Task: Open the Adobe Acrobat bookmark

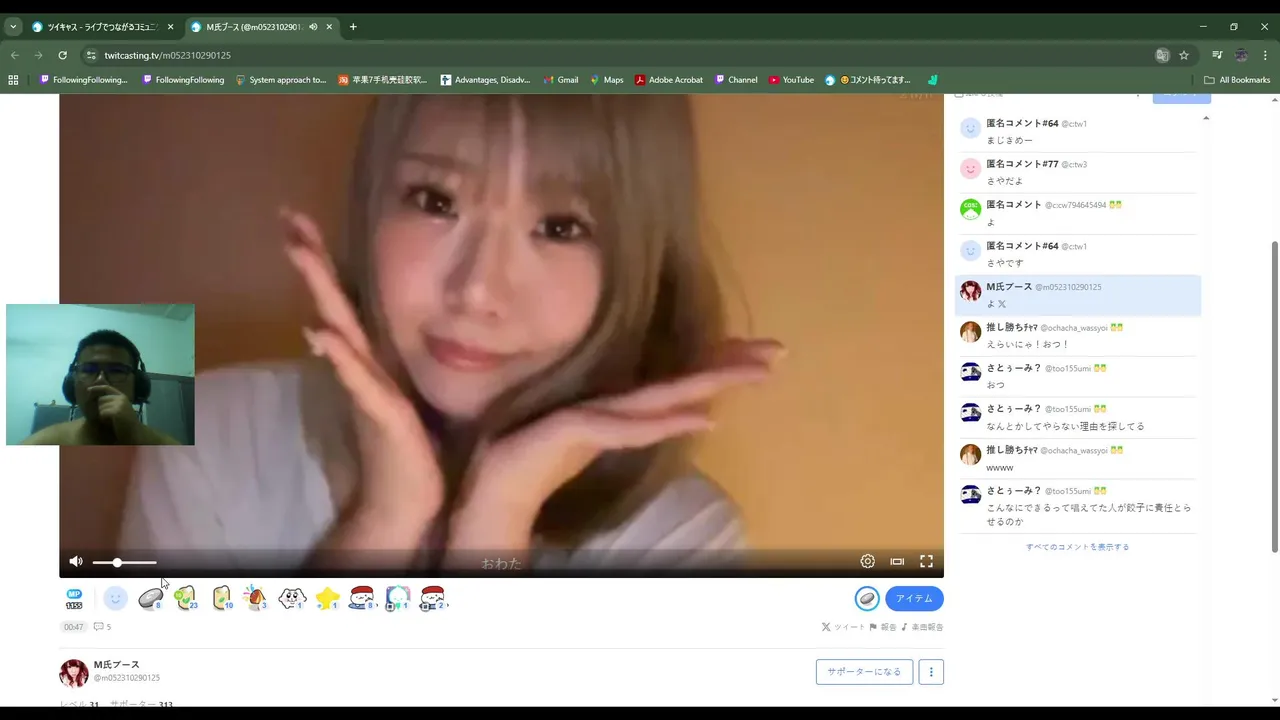Action: 669,80
